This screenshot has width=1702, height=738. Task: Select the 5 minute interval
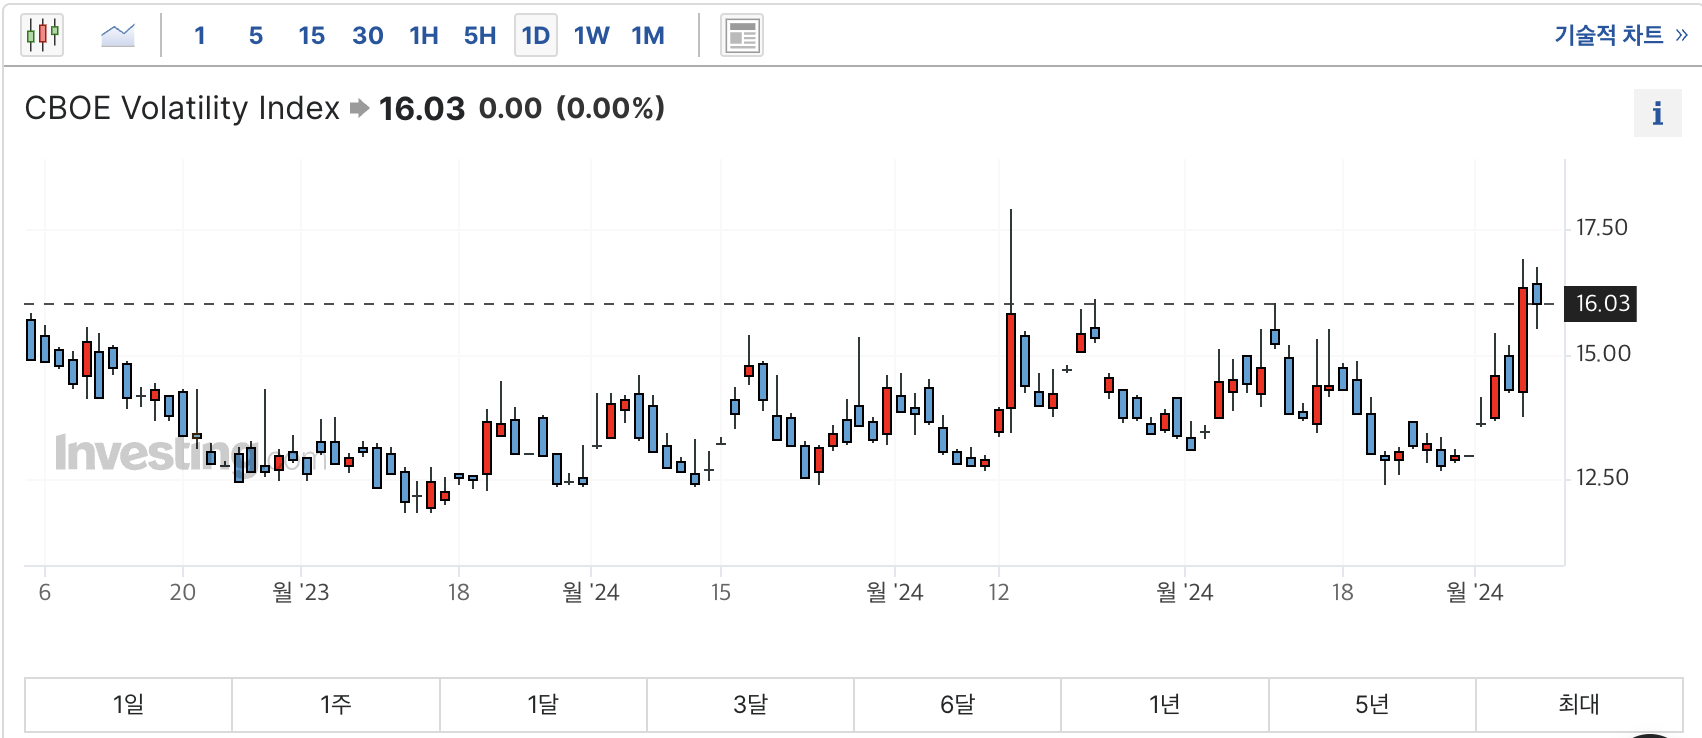coord(256,36)
